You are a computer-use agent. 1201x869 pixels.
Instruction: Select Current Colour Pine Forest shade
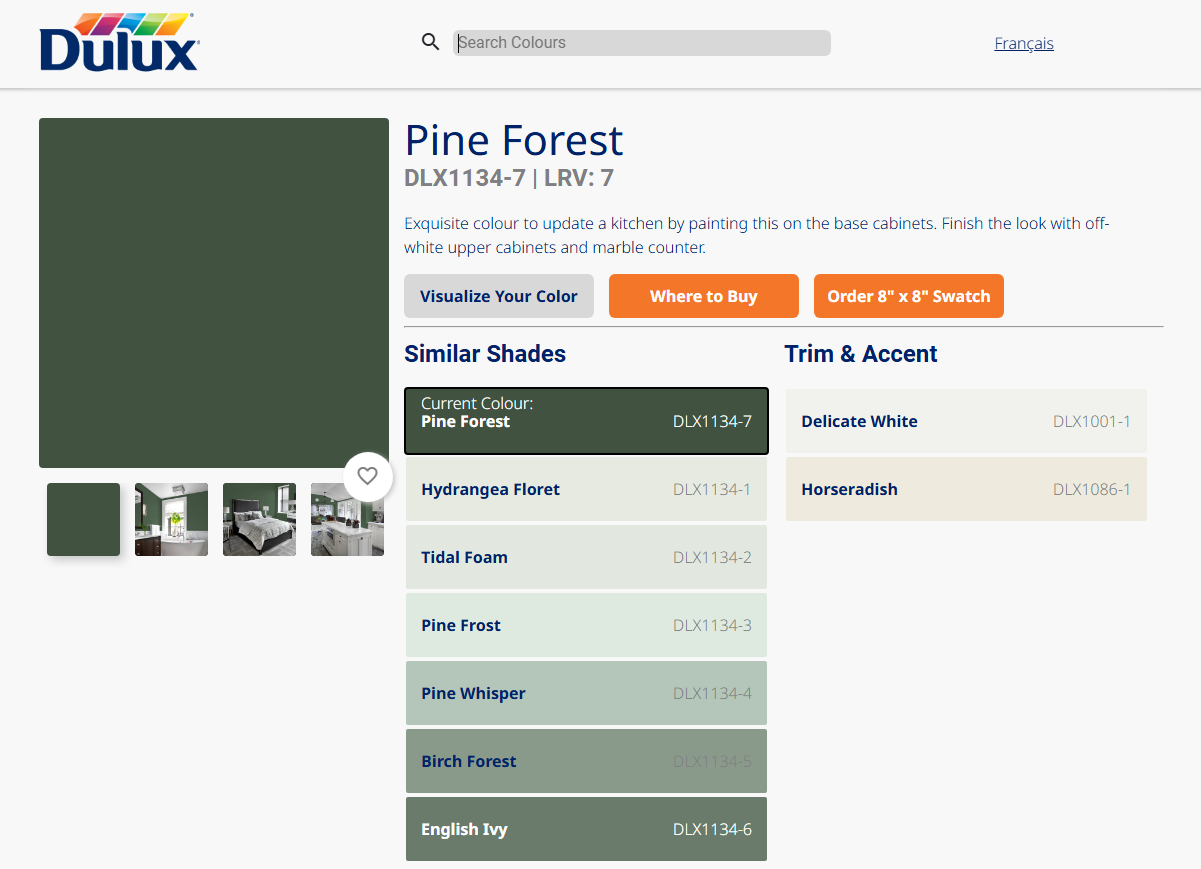point(586,421)
